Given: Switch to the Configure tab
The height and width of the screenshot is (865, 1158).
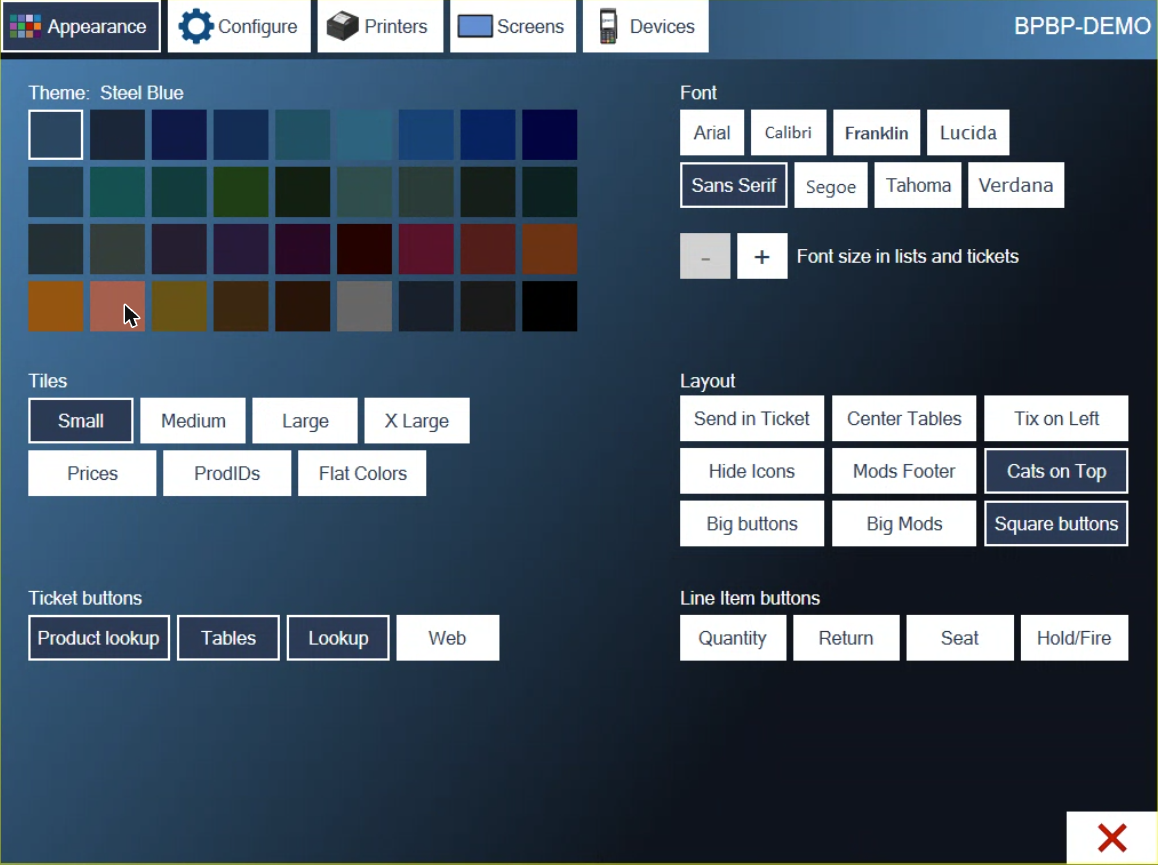Looking at the screenshot, I should (239, 27).
